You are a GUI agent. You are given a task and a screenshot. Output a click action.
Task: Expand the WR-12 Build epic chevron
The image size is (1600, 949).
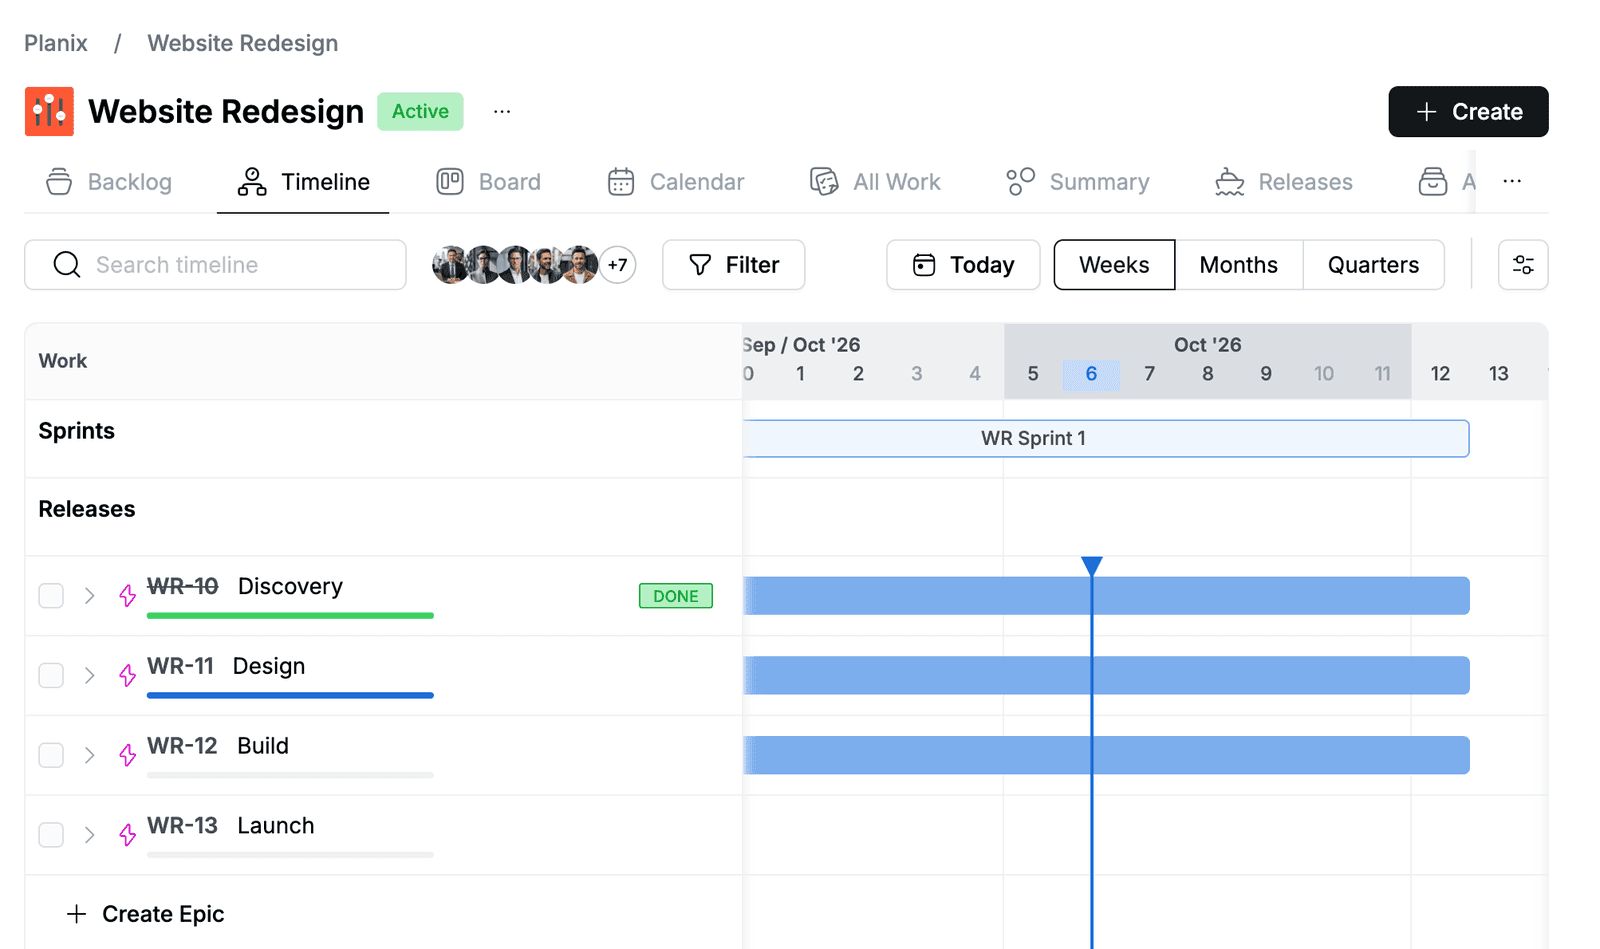(90, 755)
